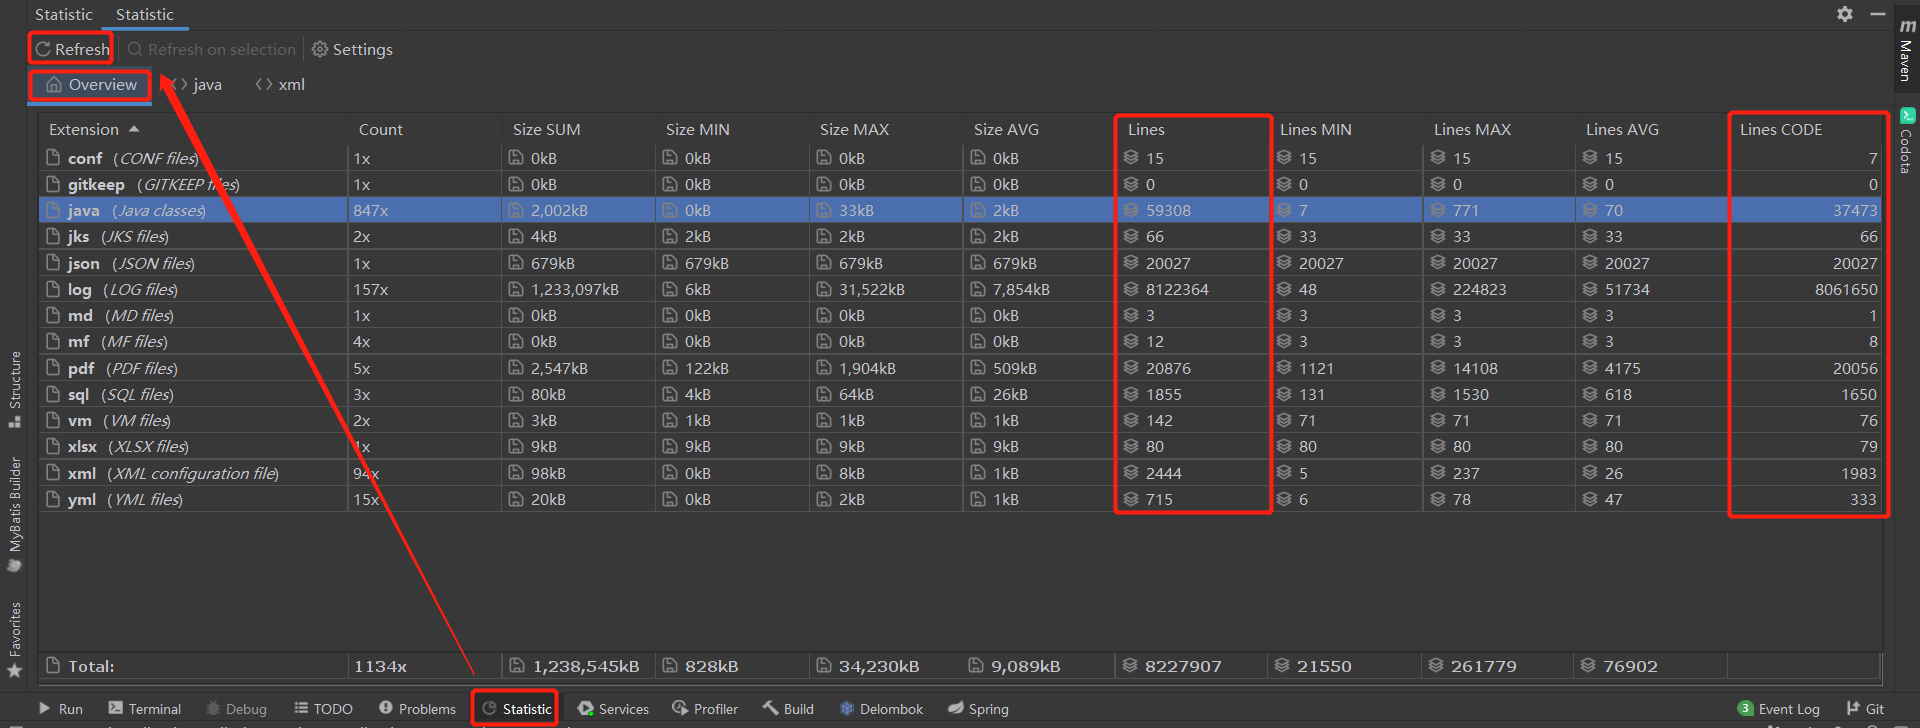This screenshot has width=1920, height=728.
Task: Open the Git tool window
Action: tap(1865, 709)
